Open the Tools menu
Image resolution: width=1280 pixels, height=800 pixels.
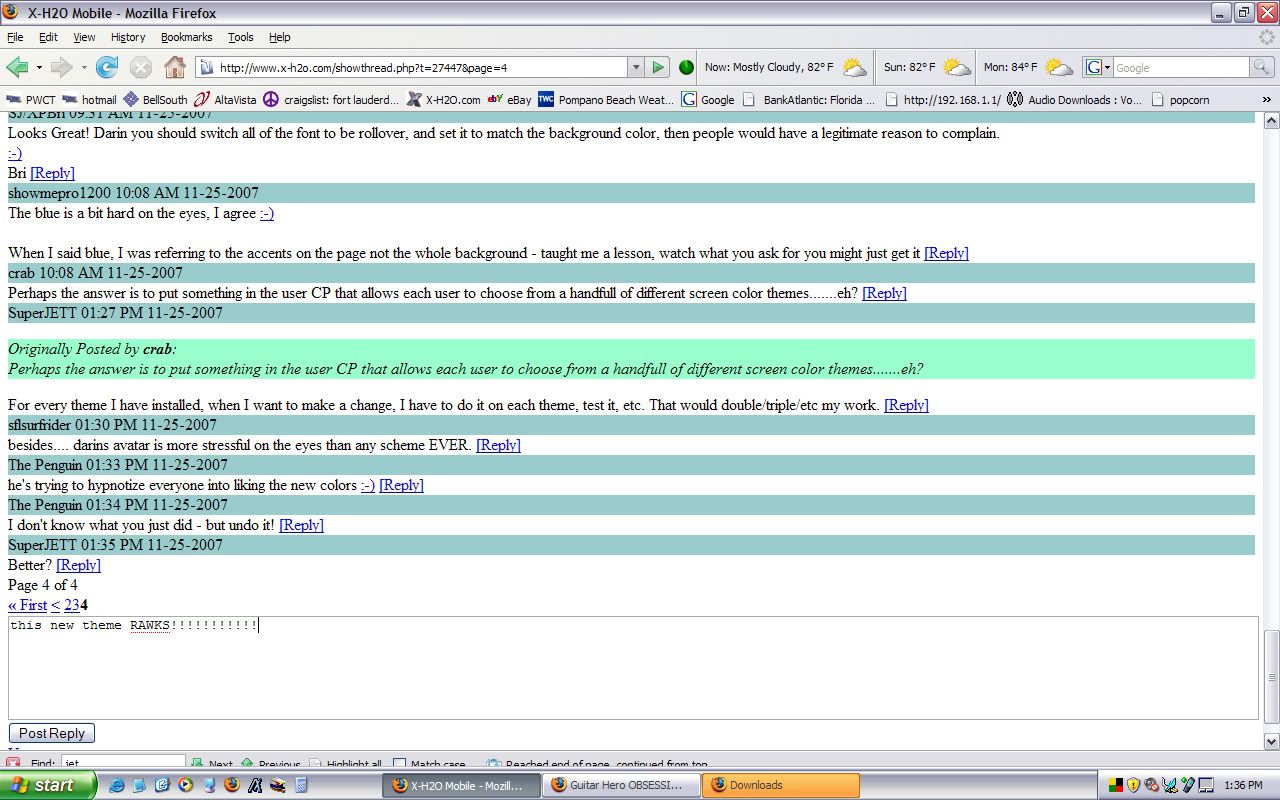coord(241,37)
